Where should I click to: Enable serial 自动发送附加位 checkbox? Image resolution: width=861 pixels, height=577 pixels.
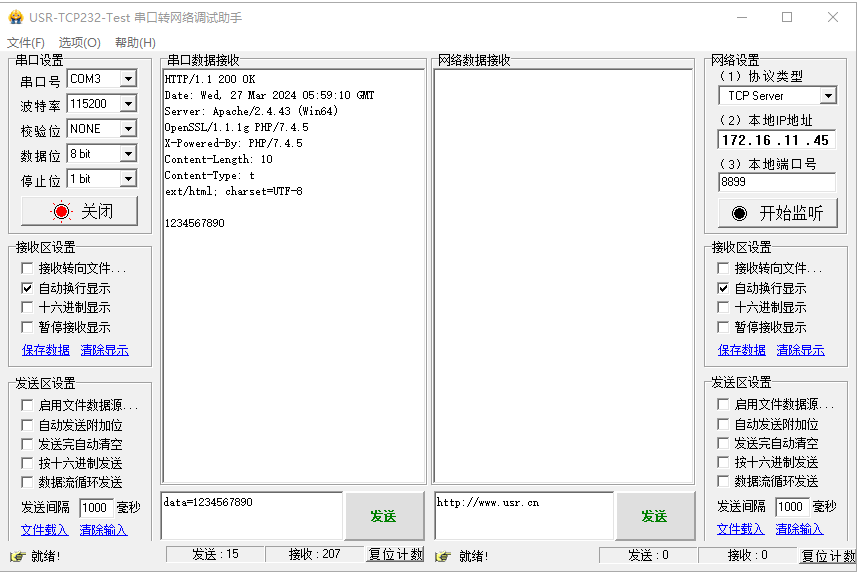pyautogui.click(x=27, y=425)
